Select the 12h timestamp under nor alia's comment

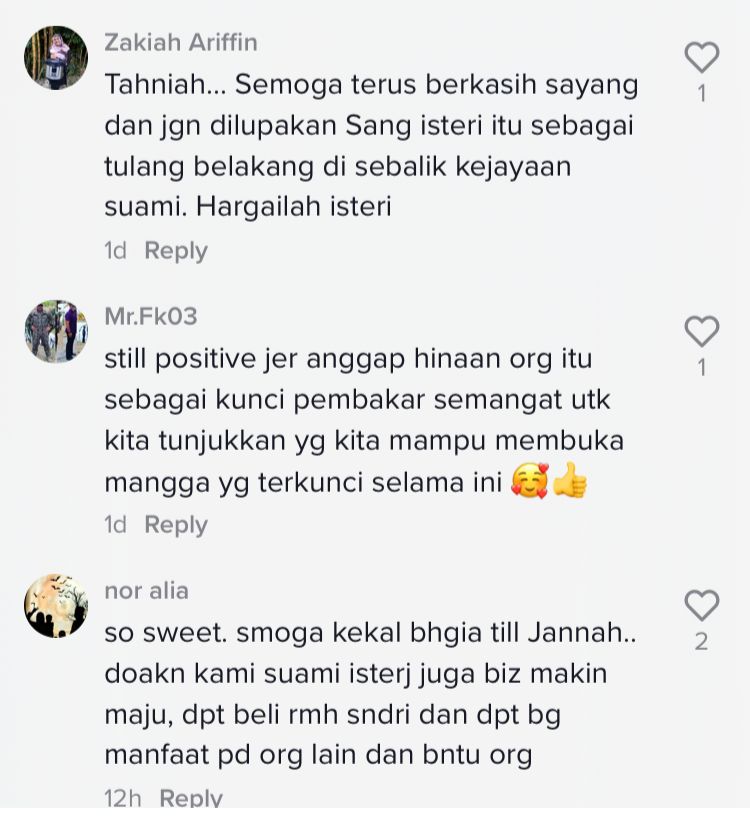(x=123, y=798)
